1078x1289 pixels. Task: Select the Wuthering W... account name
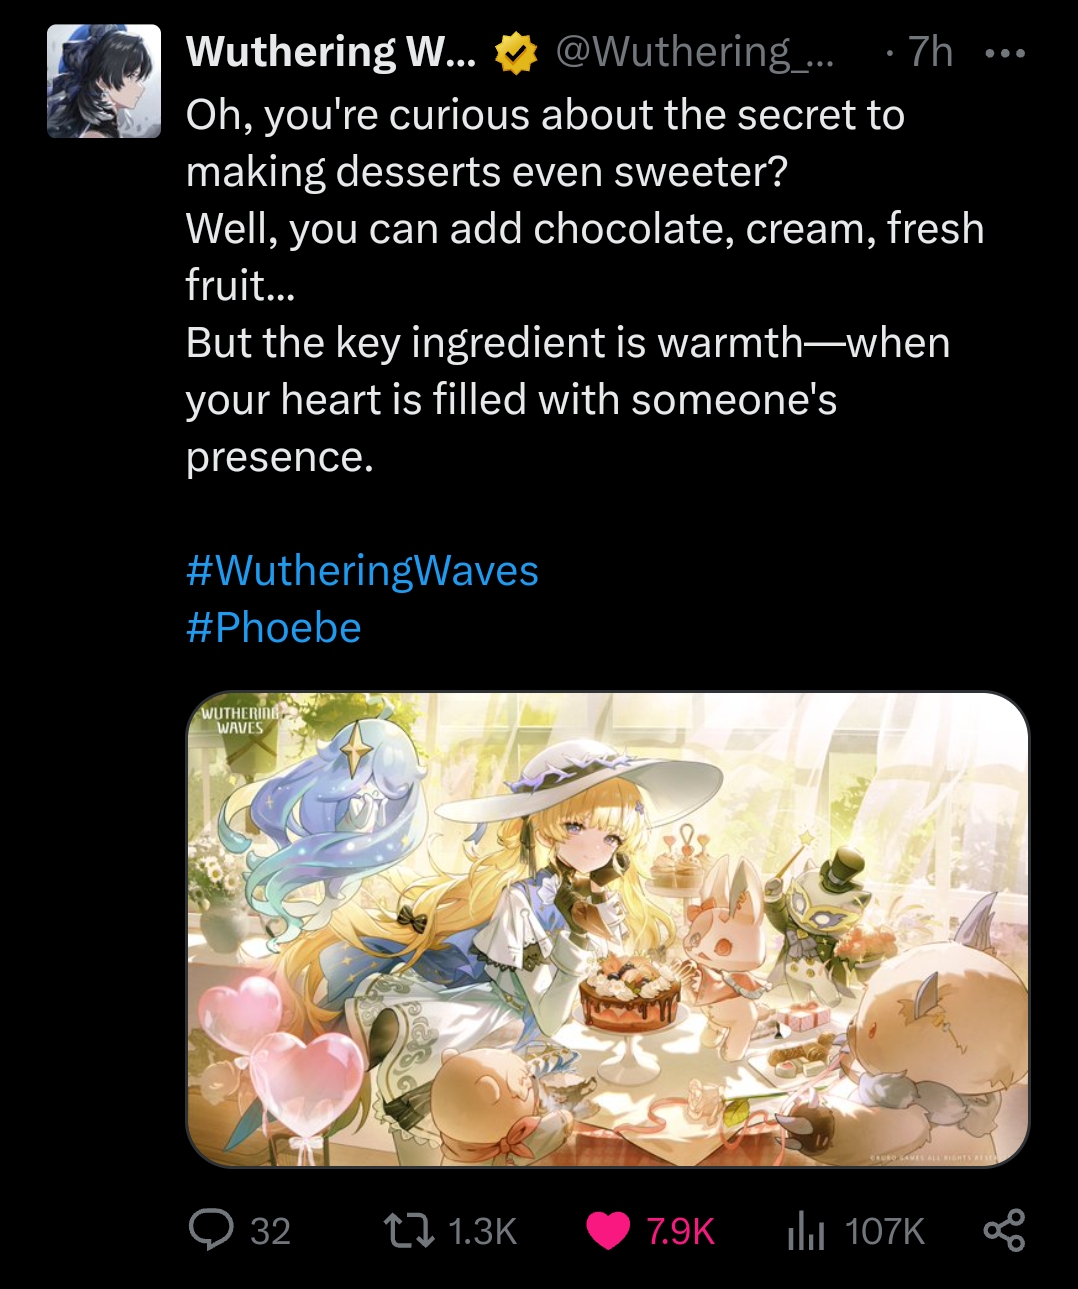tap(331, 52)
